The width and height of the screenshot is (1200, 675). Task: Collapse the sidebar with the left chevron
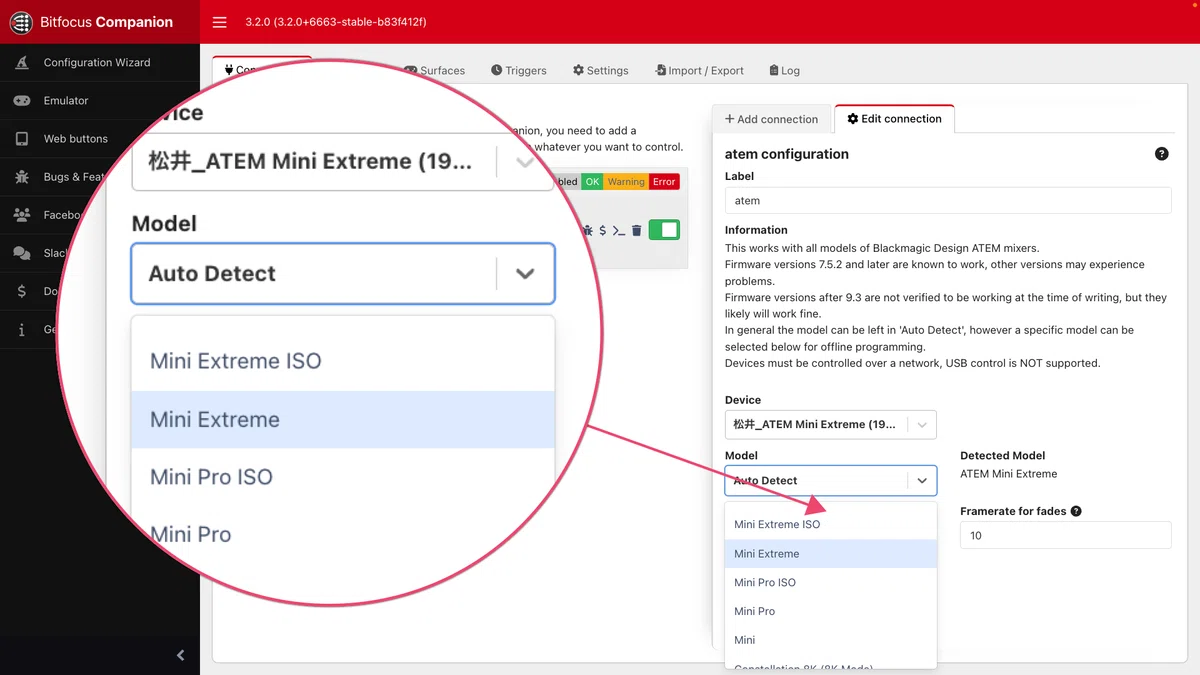181,655
